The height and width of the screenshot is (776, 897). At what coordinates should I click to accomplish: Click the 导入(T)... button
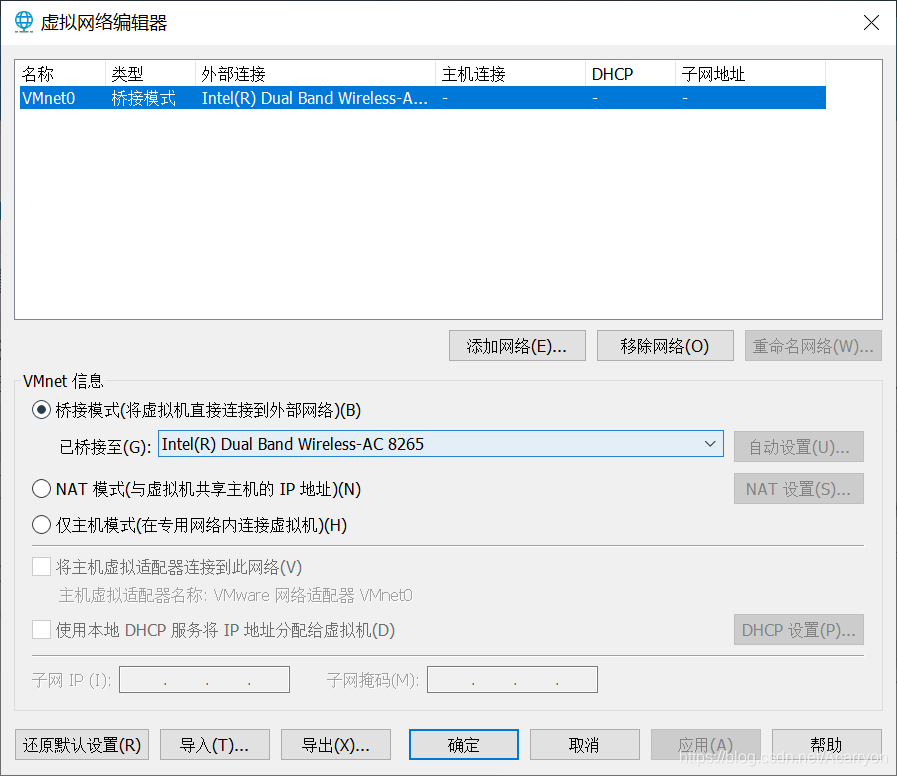(x=215, y=745)
